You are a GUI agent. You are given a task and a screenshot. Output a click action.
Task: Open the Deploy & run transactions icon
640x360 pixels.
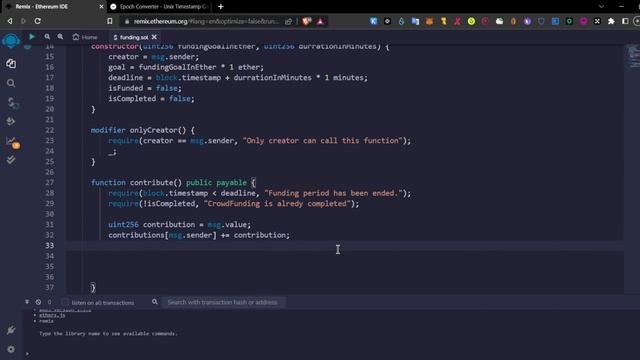[x=11, y=121]
